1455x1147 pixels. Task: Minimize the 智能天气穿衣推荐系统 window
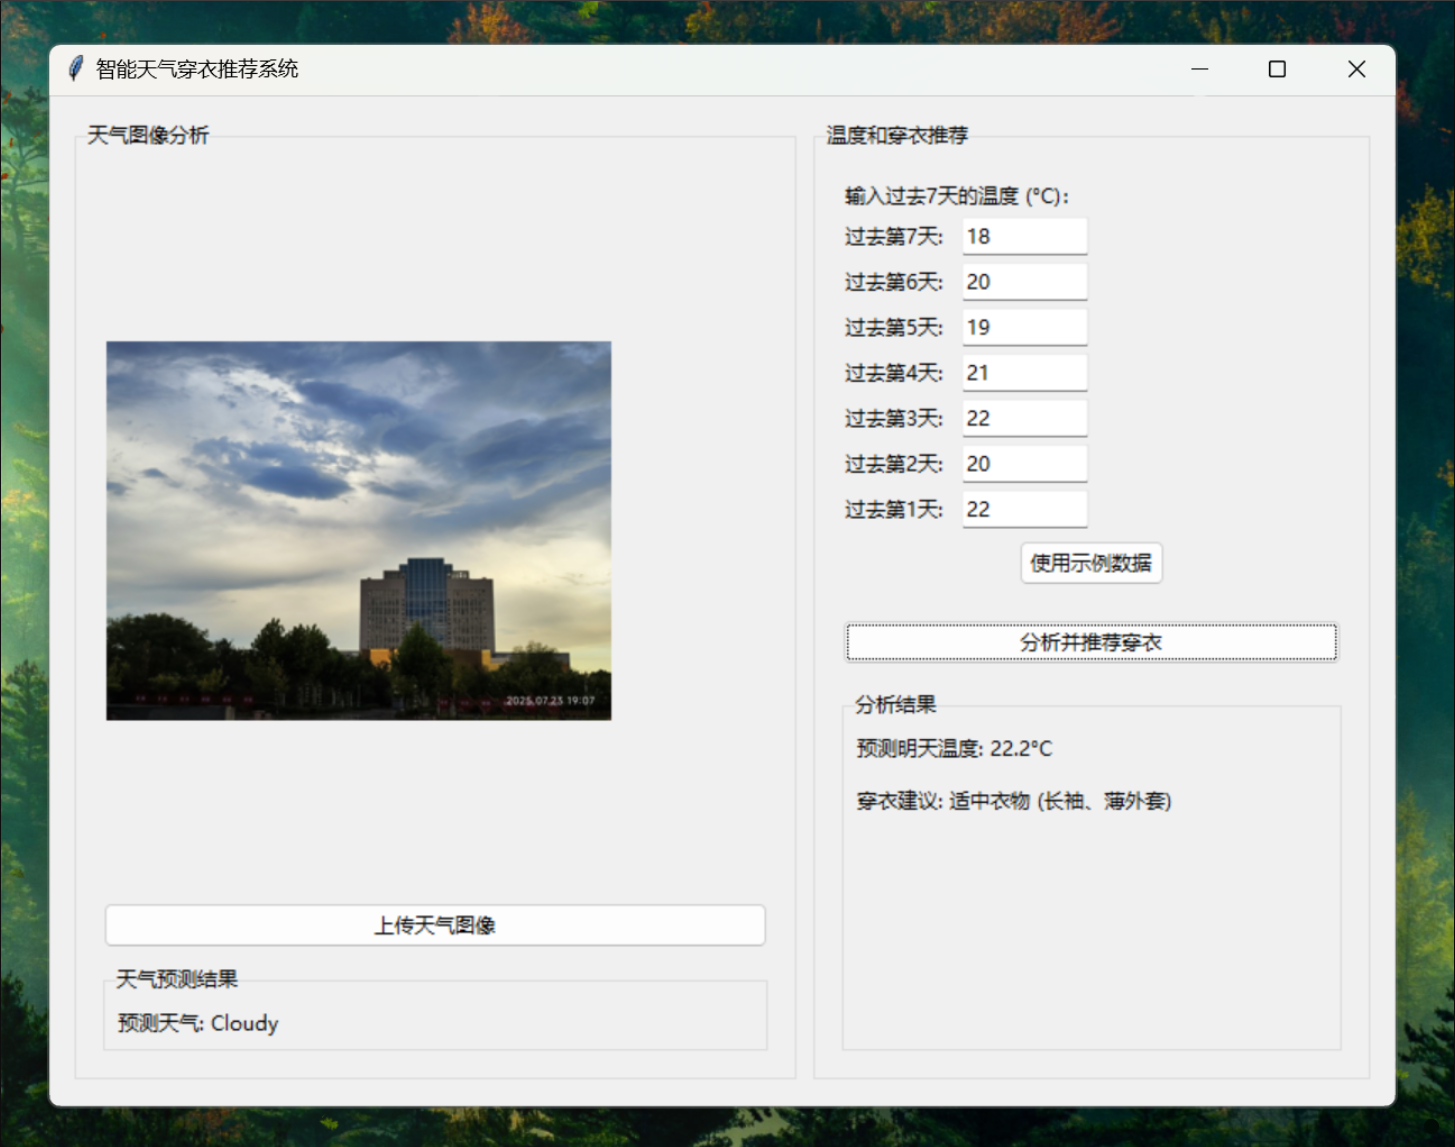pyautogui.click(x=1199, y=69)
